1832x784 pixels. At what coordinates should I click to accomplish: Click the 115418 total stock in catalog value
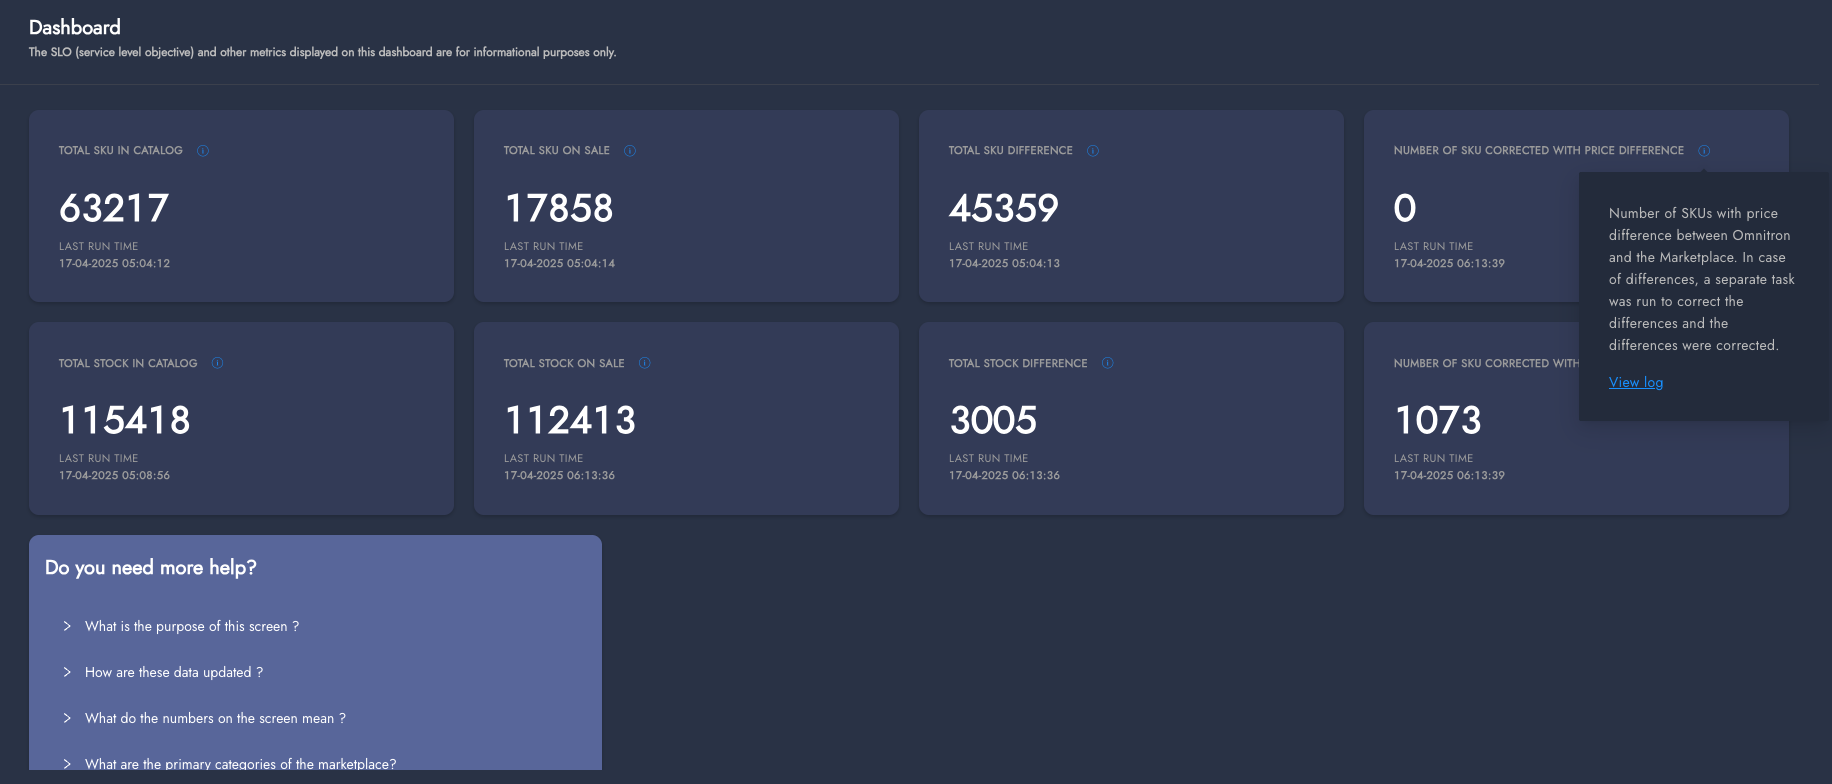click(x=125, y=420)
